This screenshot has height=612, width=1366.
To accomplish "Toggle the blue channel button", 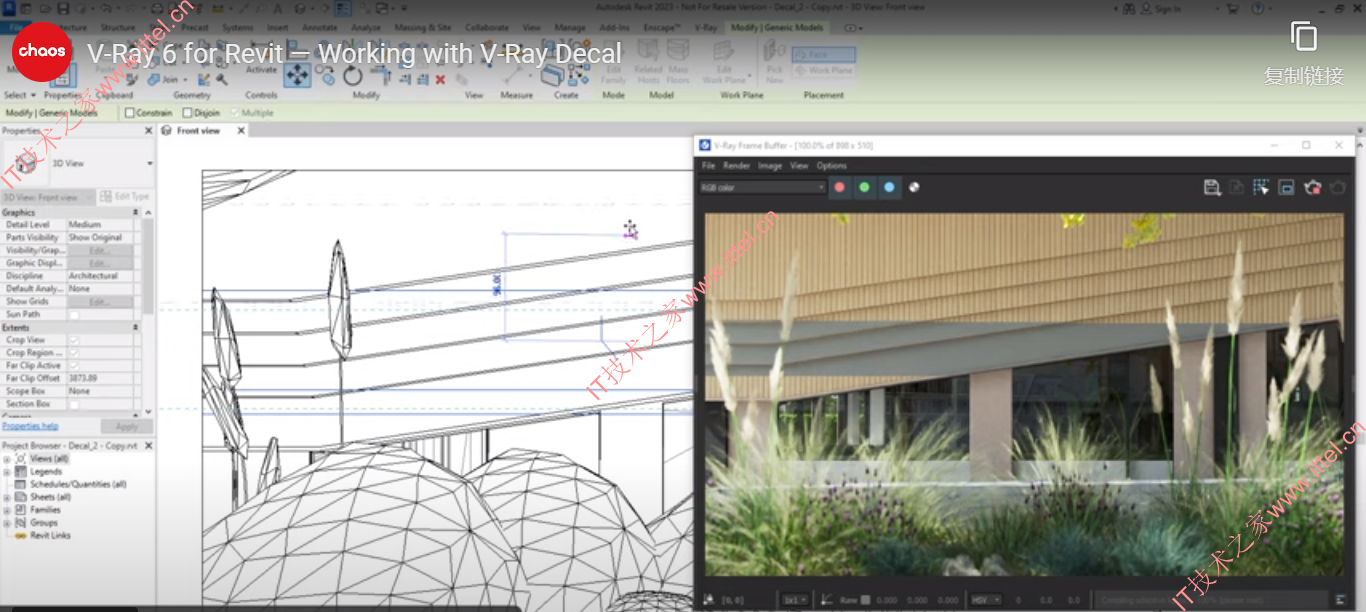I will click(889, 187).
